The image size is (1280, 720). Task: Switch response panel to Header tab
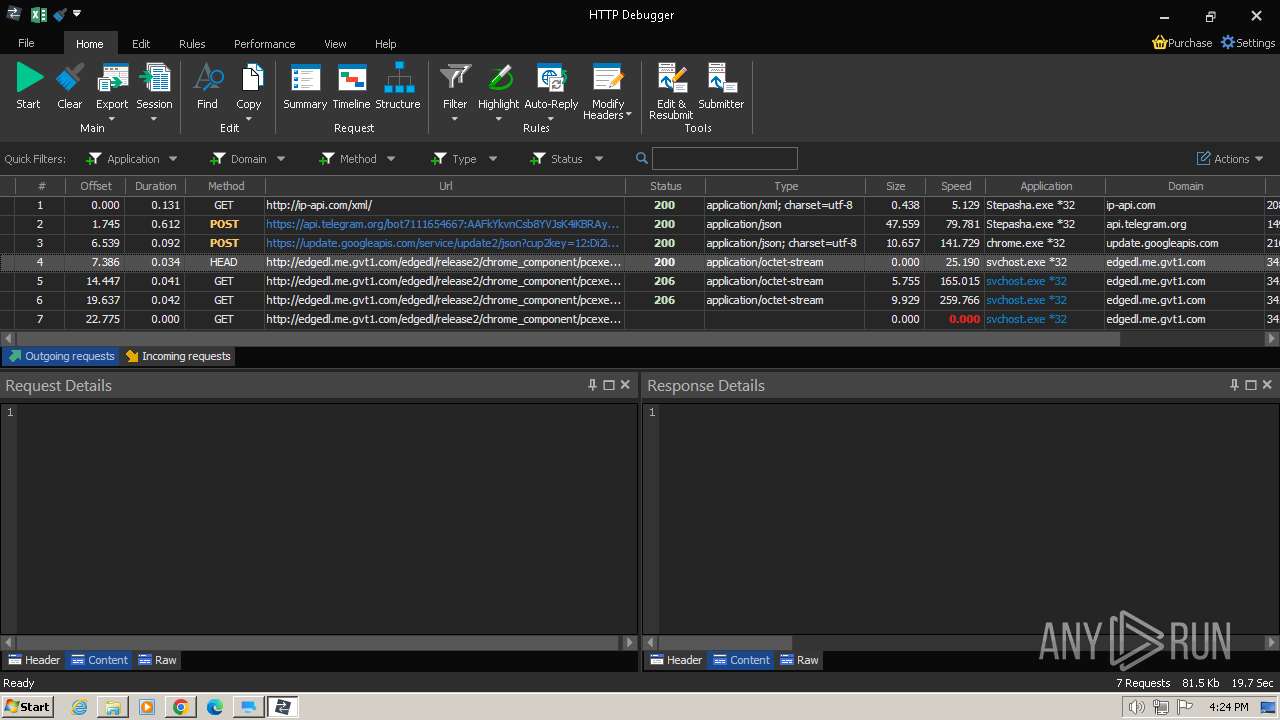[x=676, y=660]
